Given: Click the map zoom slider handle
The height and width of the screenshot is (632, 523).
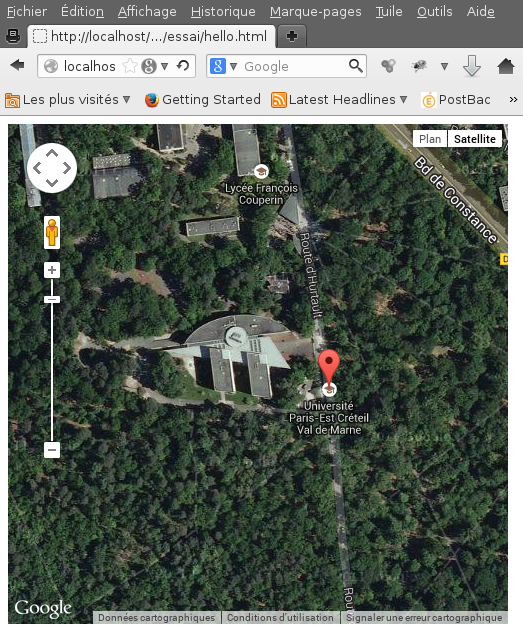Looking at the screenshot, I should click(x=52, y=299).
